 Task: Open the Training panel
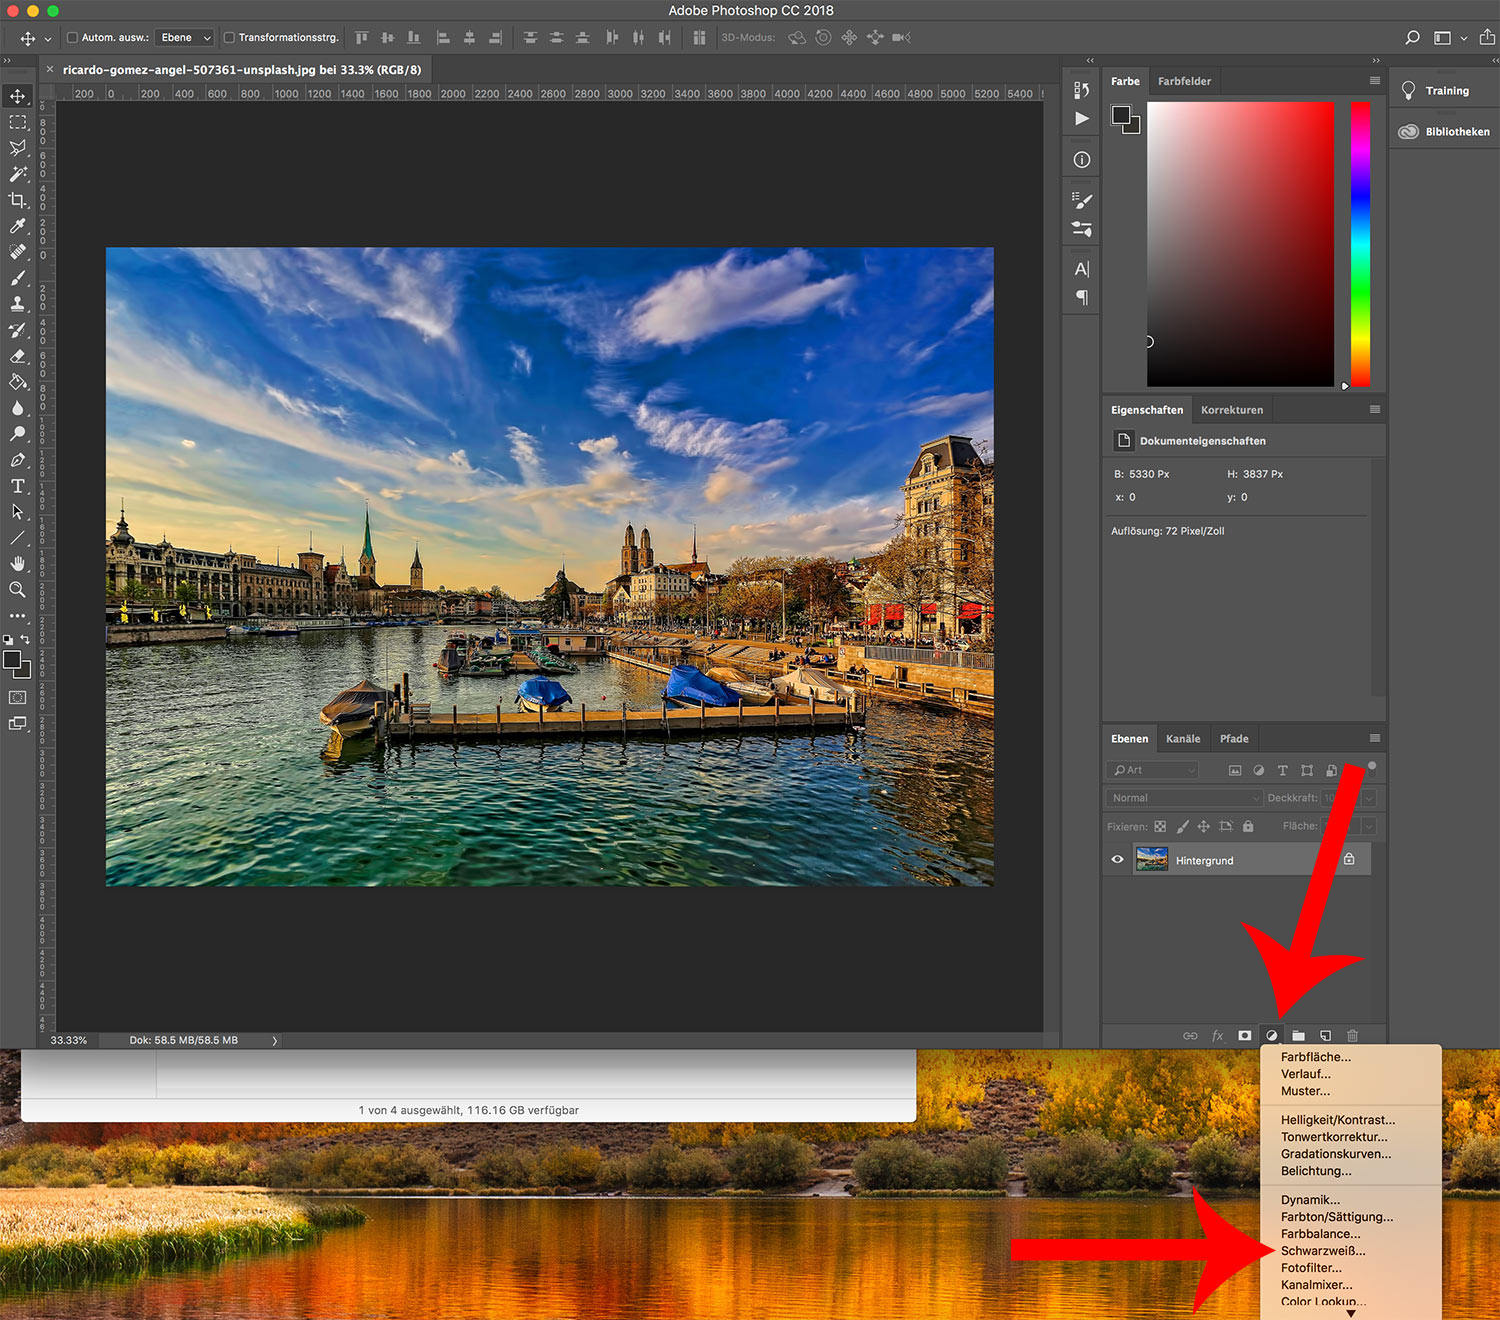click(1445, 91)
